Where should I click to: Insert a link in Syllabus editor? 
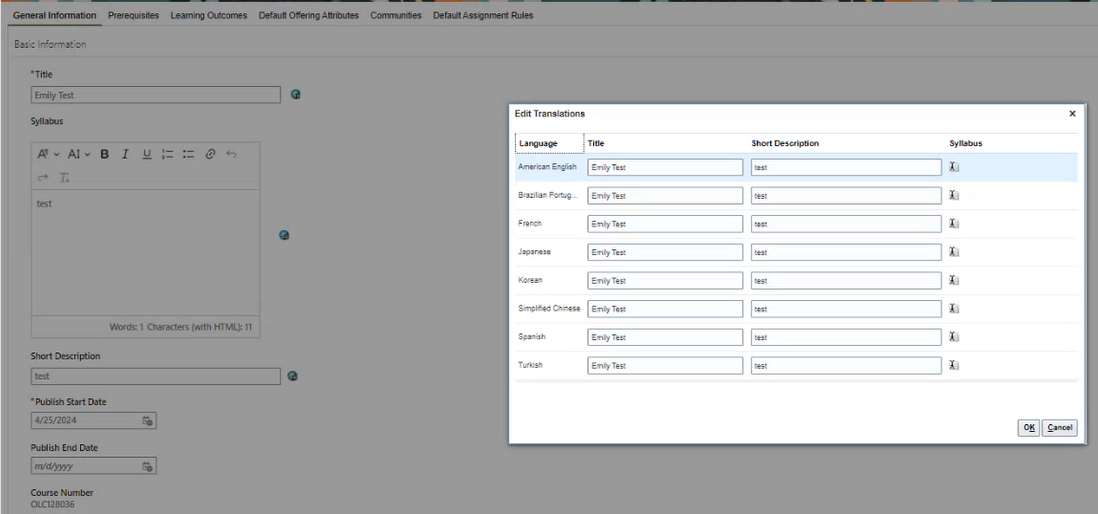(210, 154)
